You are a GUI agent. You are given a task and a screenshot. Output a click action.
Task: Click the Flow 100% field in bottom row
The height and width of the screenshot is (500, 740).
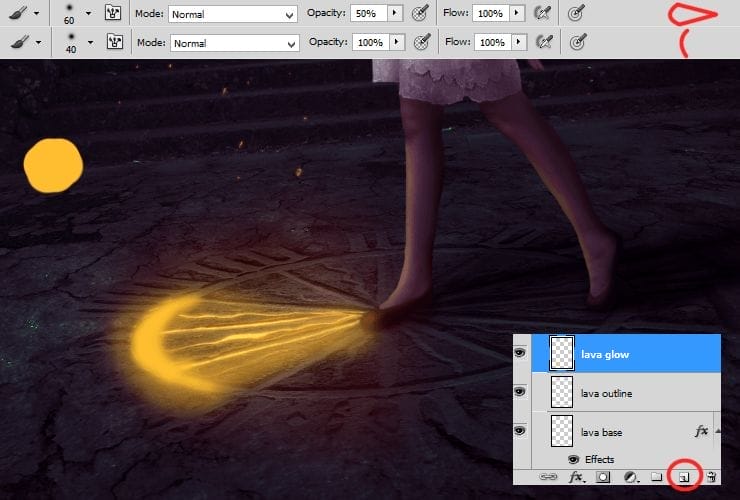pos(491,43)
